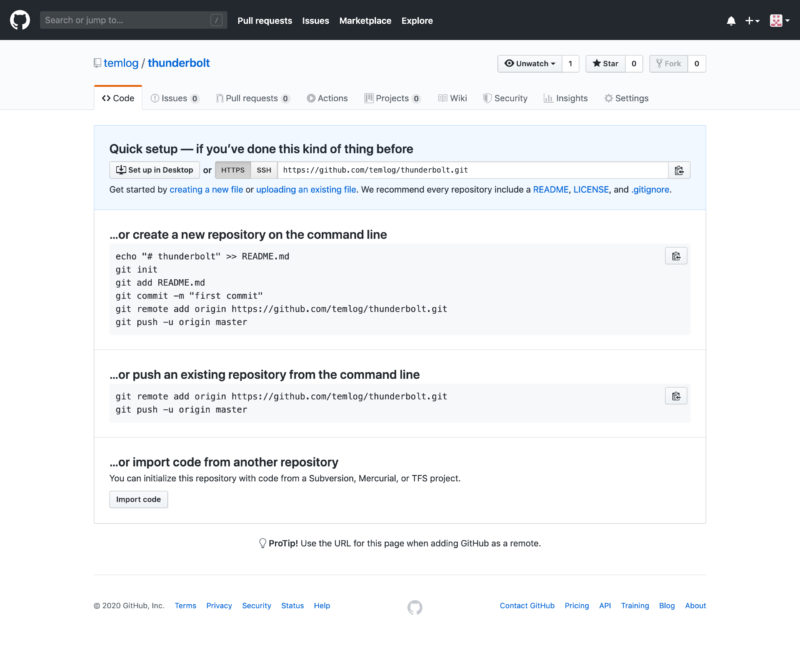Open Training in the footer
800x647 pixels.
coord(635,606)
